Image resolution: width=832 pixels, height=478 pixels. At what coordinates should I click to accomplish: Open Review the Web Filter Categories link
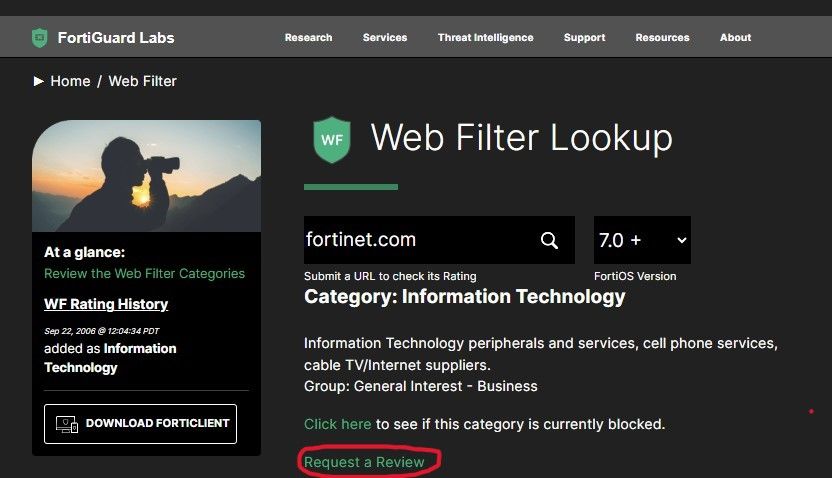coord(144,273)
